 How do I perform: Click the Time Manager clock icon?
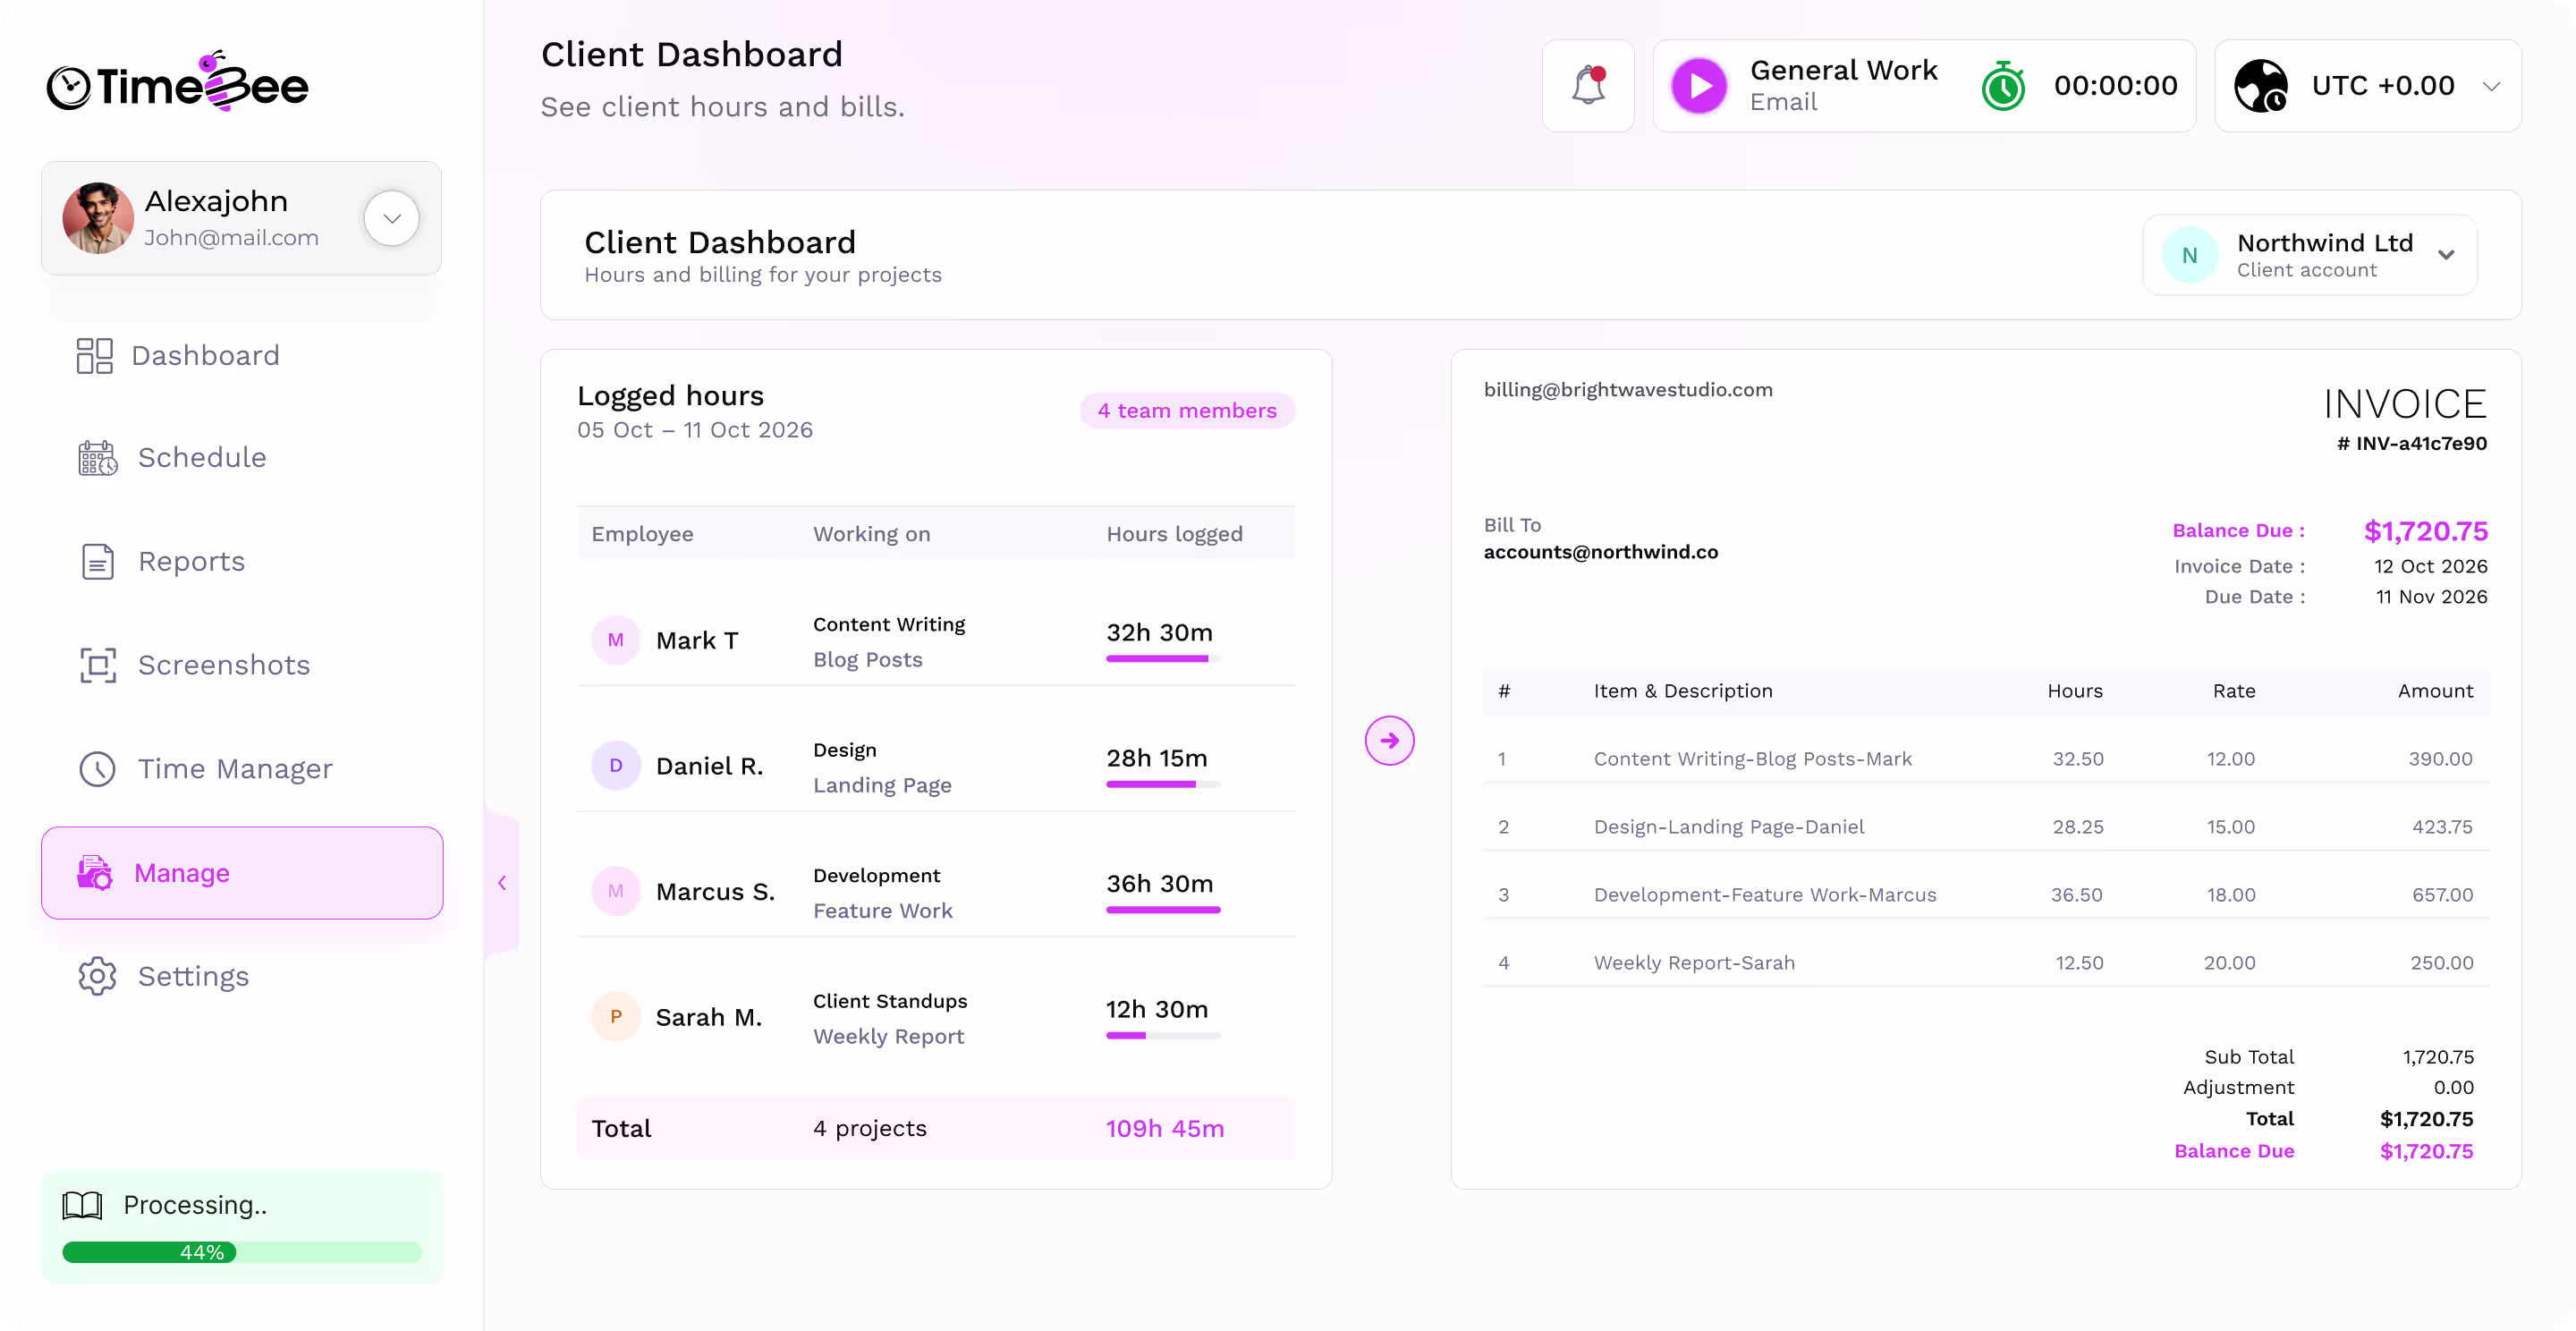[98, 769]
